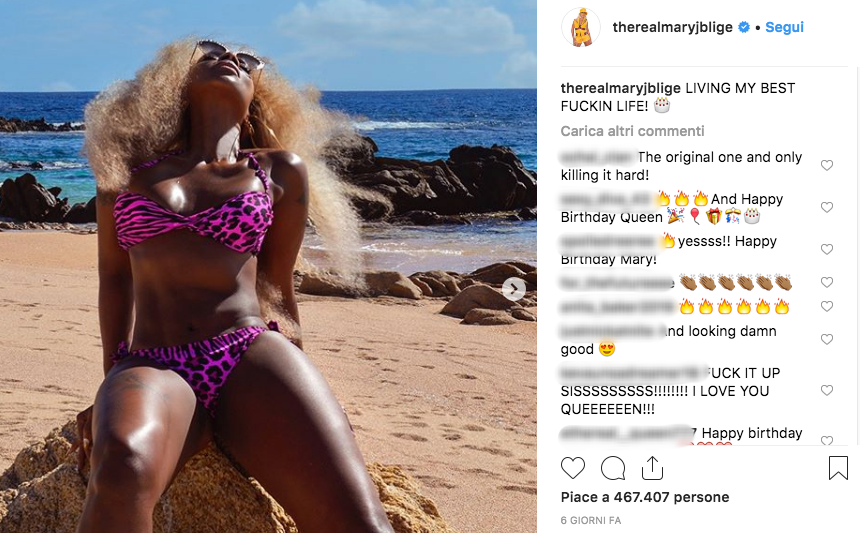Like the 'yessss!! Happy Birthday Mary' comment
Image resolution: width=860 pixels, height=533 pixels.
coord(827,249)
